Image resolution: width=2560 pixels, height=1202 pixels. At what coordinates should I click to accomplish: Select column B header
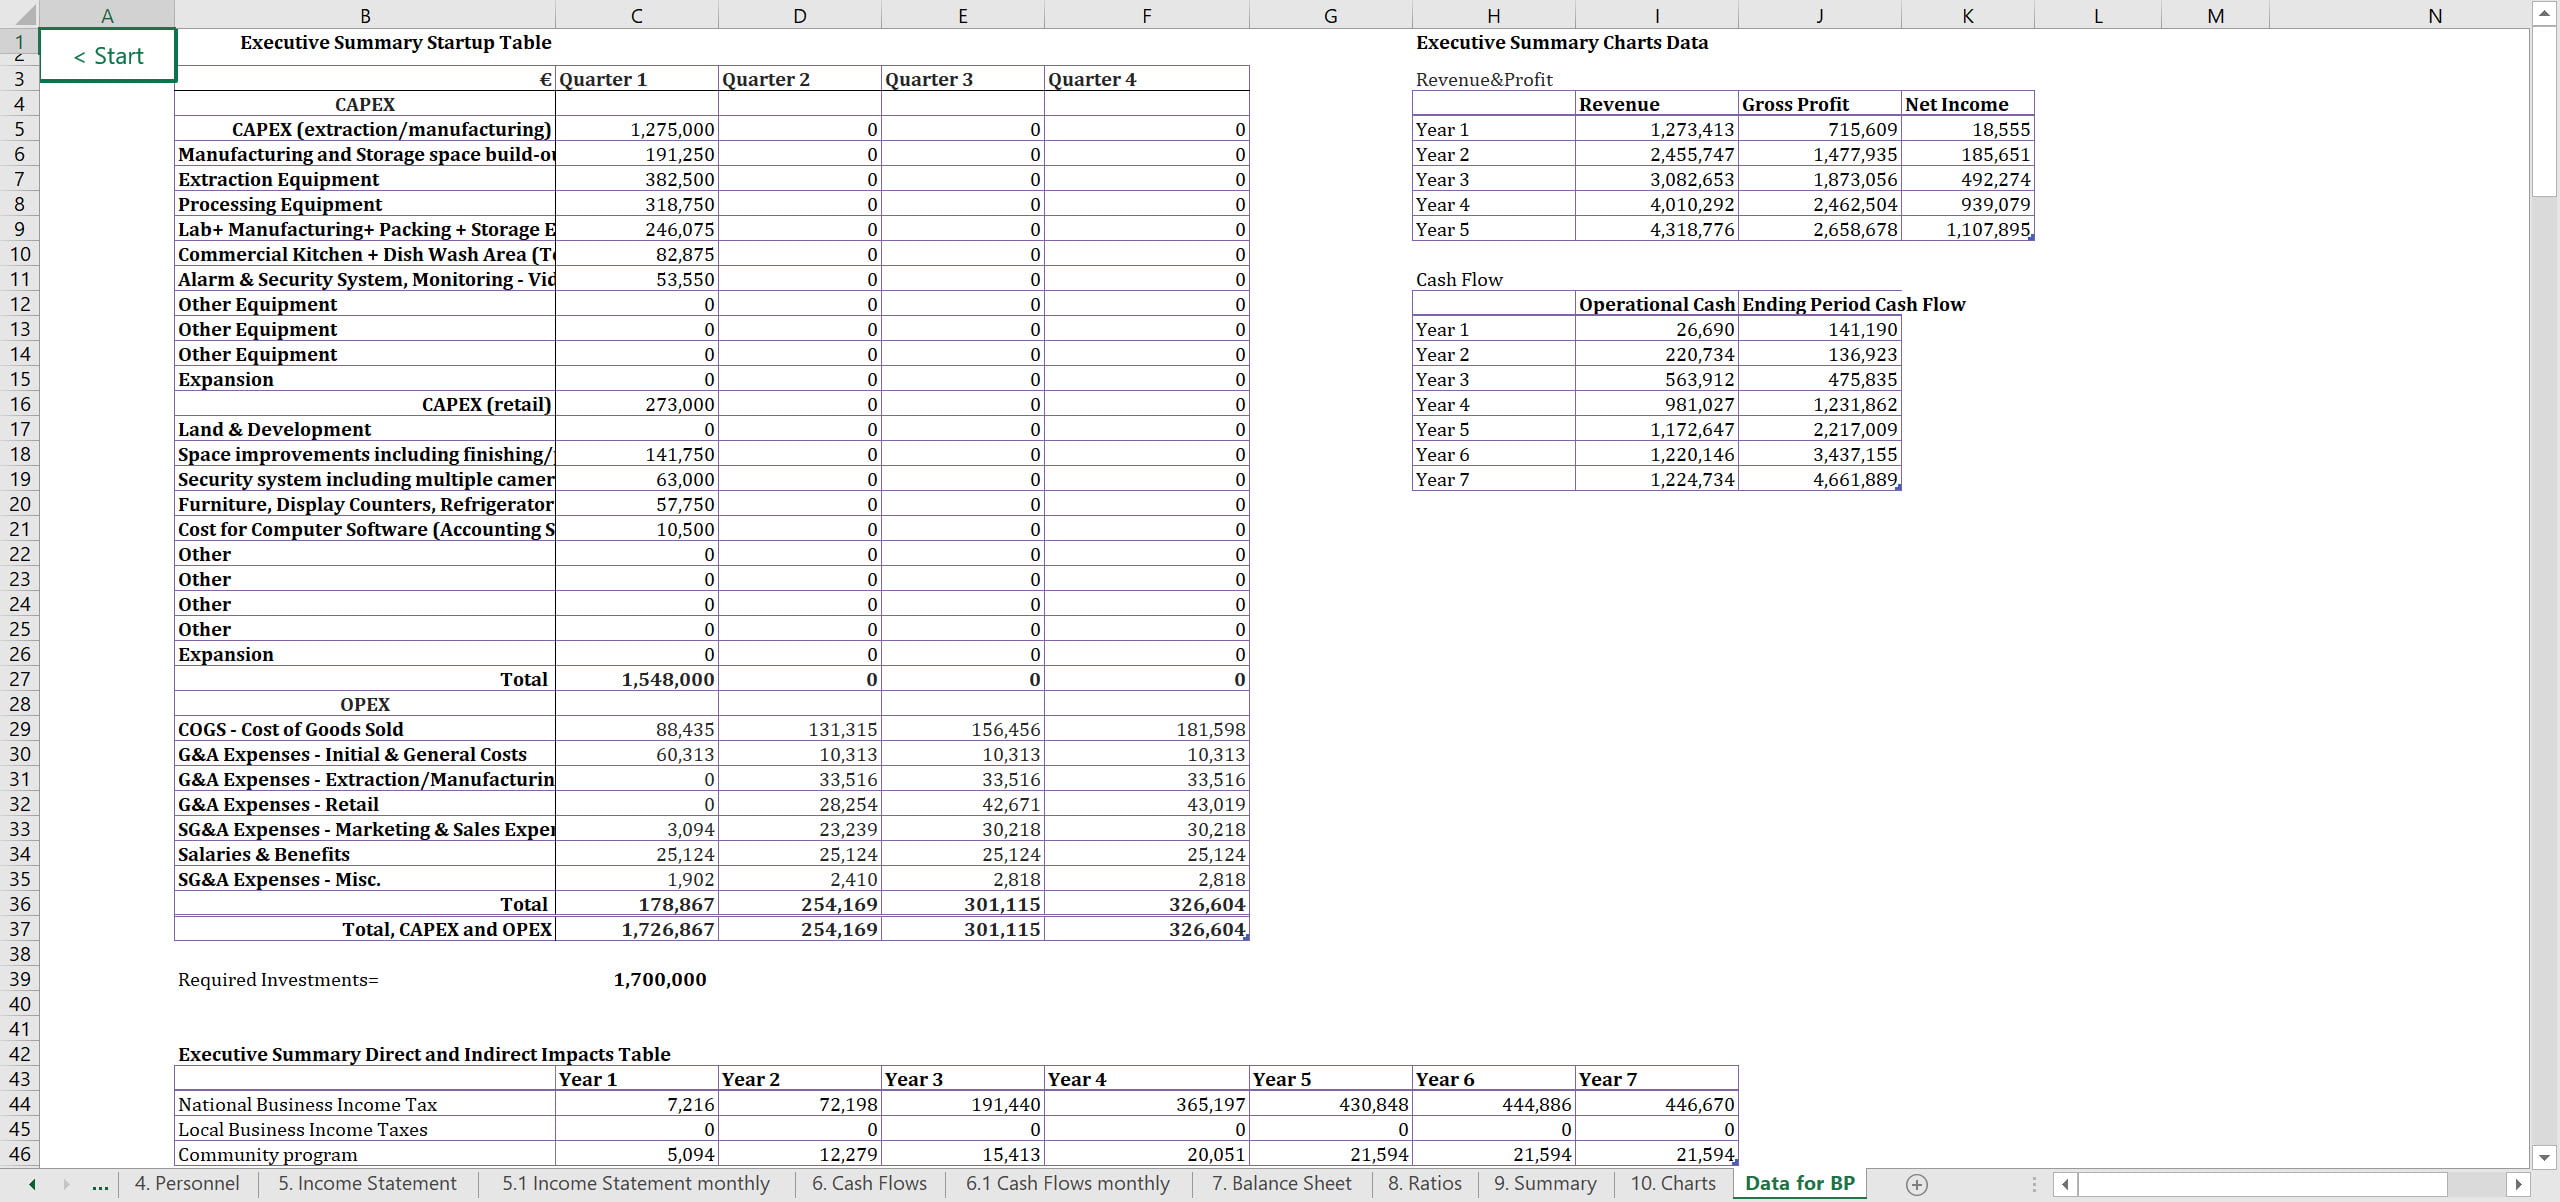(x=365, y=15)
